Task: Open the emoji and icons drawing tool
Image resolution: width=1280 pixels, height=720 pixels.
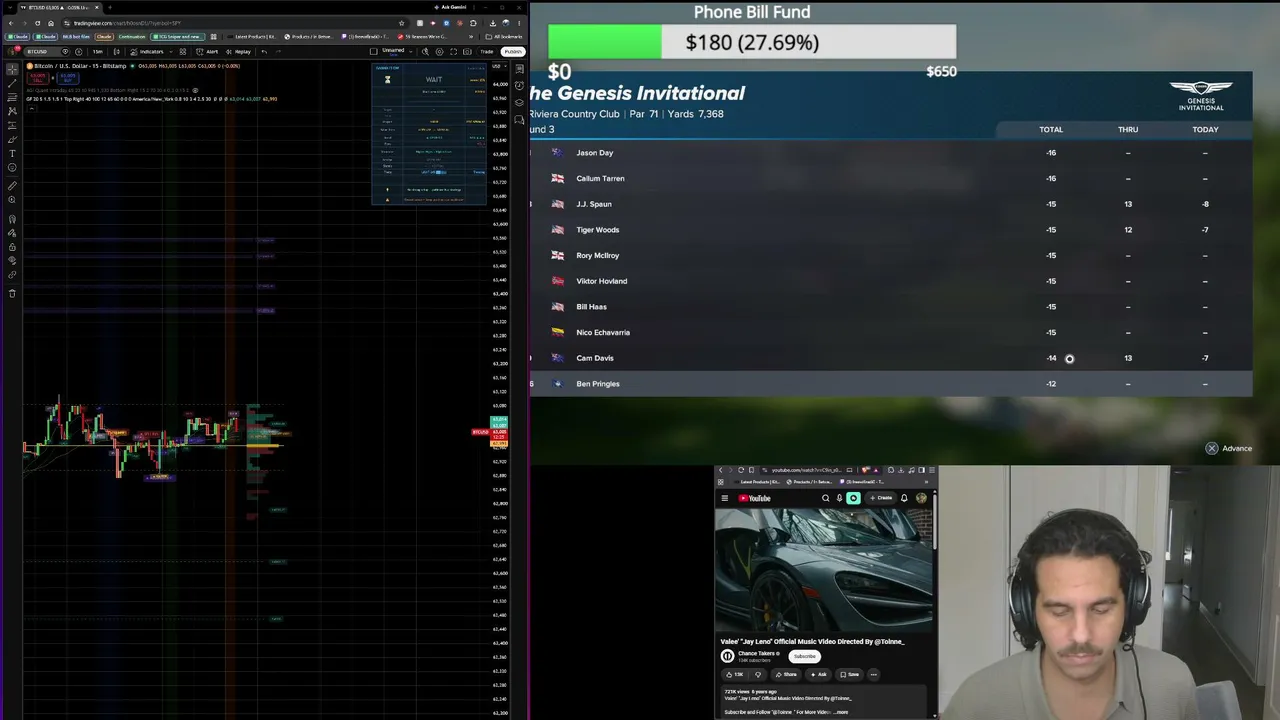Action: coord(12,167)
